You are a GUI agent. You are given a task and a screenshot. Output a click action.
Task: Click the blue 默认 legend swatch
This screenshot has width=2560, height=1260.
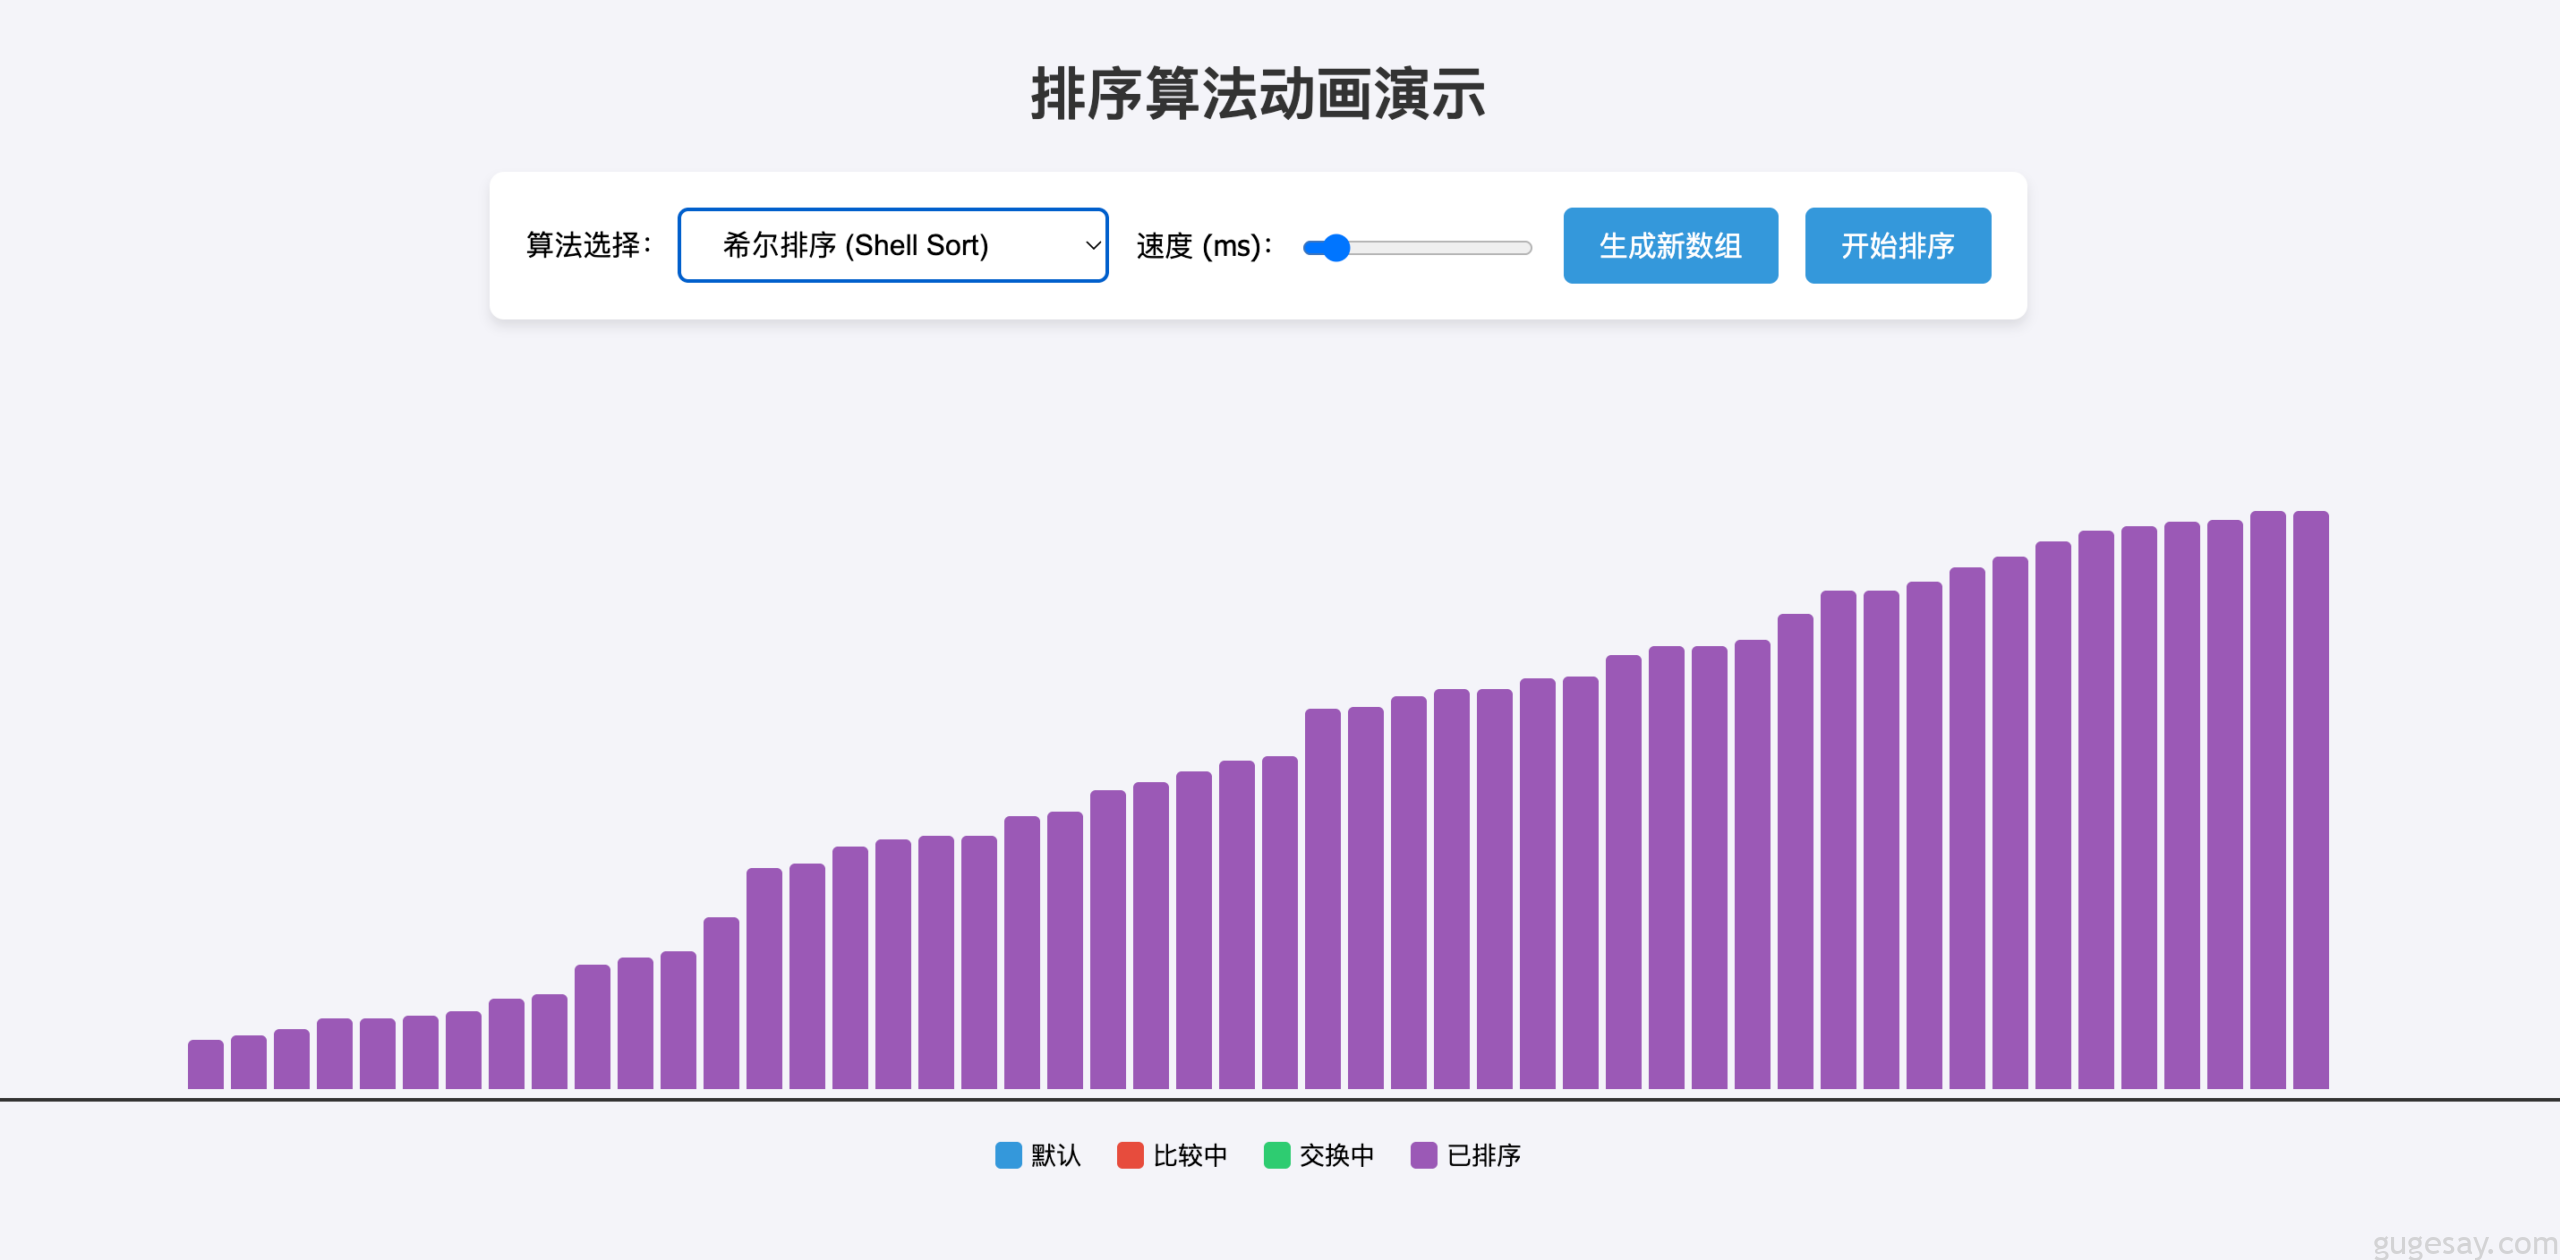(1008, 1155)
